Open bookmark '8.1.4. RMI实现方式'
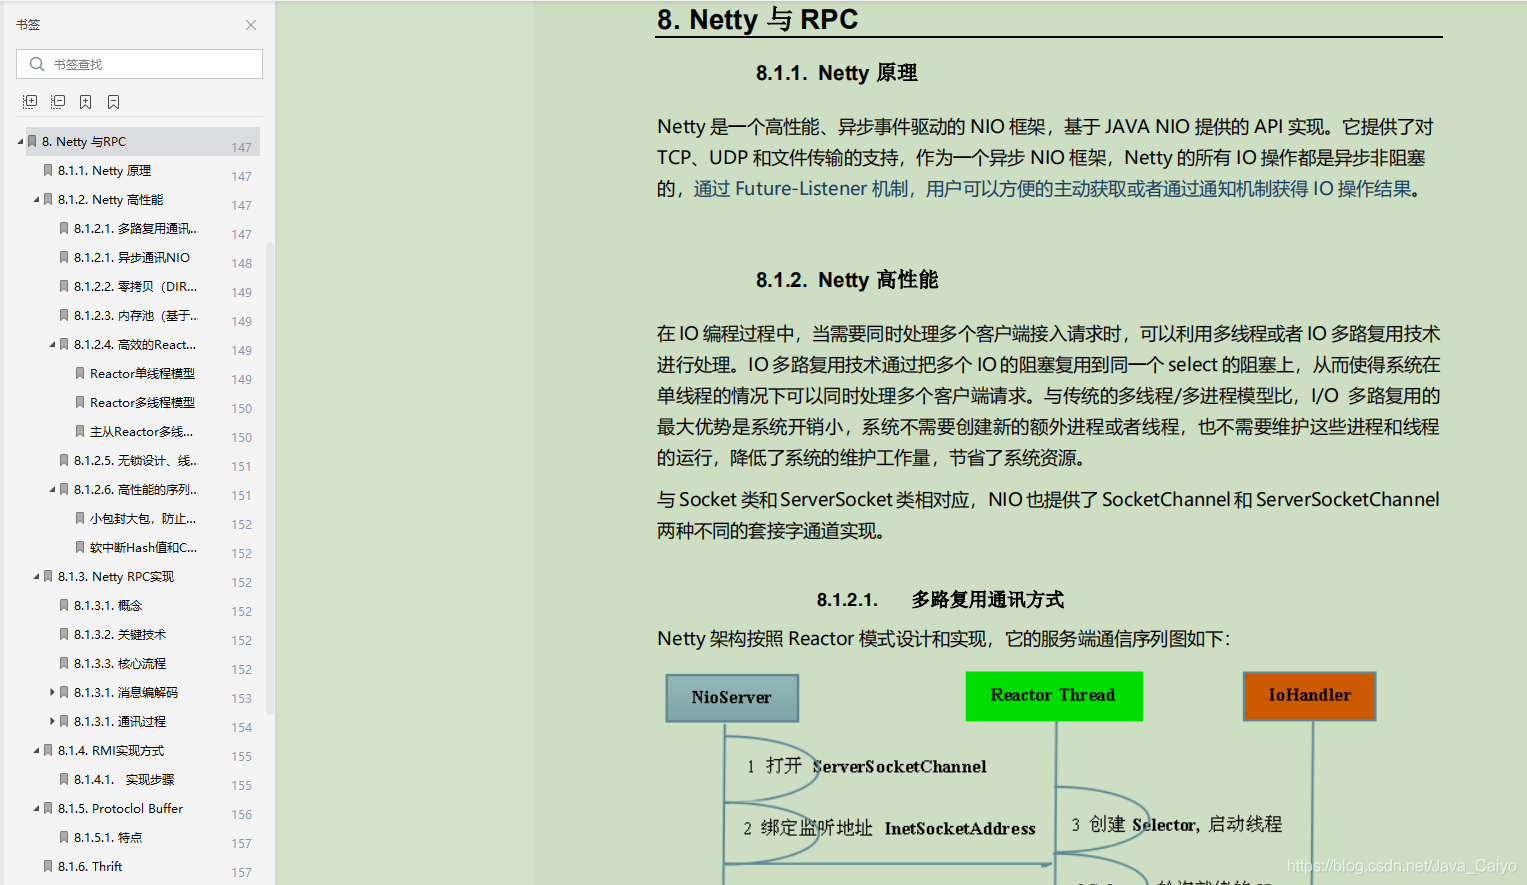The width and height of the screenshot is (1527, 885). point(111,751)
